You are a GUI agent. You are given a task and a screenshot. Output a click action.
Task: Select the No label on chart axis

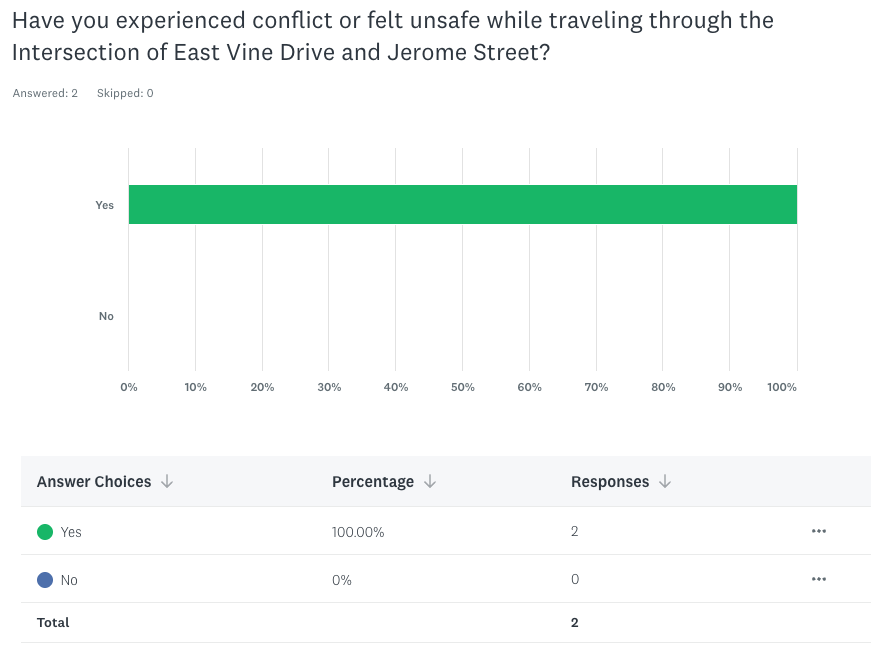click(106, 316)
